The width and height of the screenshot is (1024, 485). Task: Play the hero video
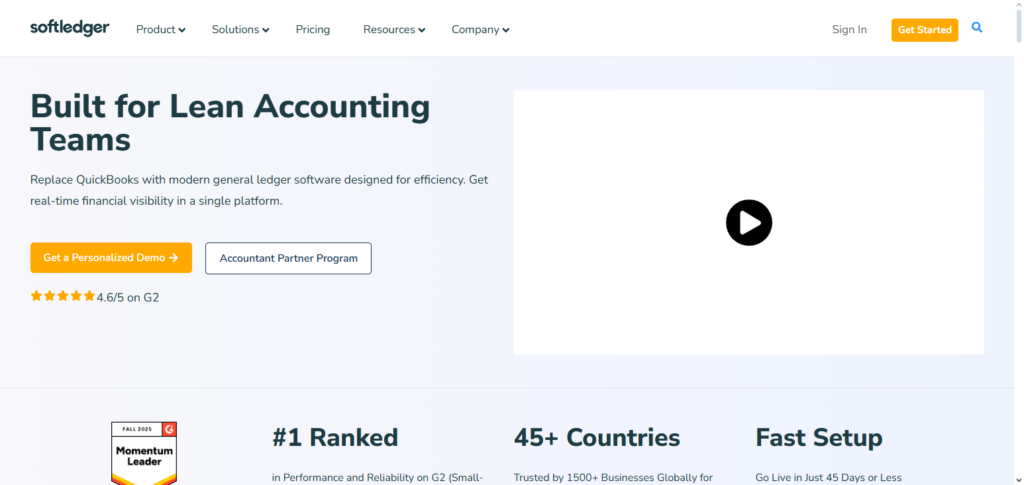pos(748,223)
